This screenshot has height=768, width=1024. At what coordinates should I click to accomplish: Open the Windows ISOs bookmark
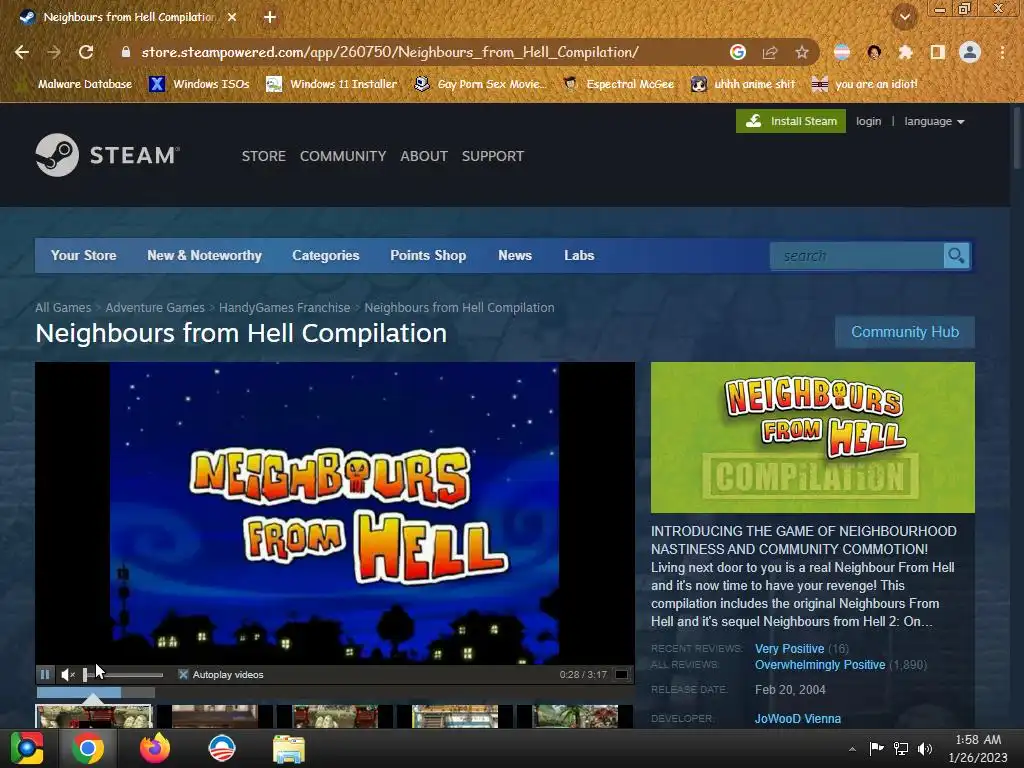click(x=200, y=84)
